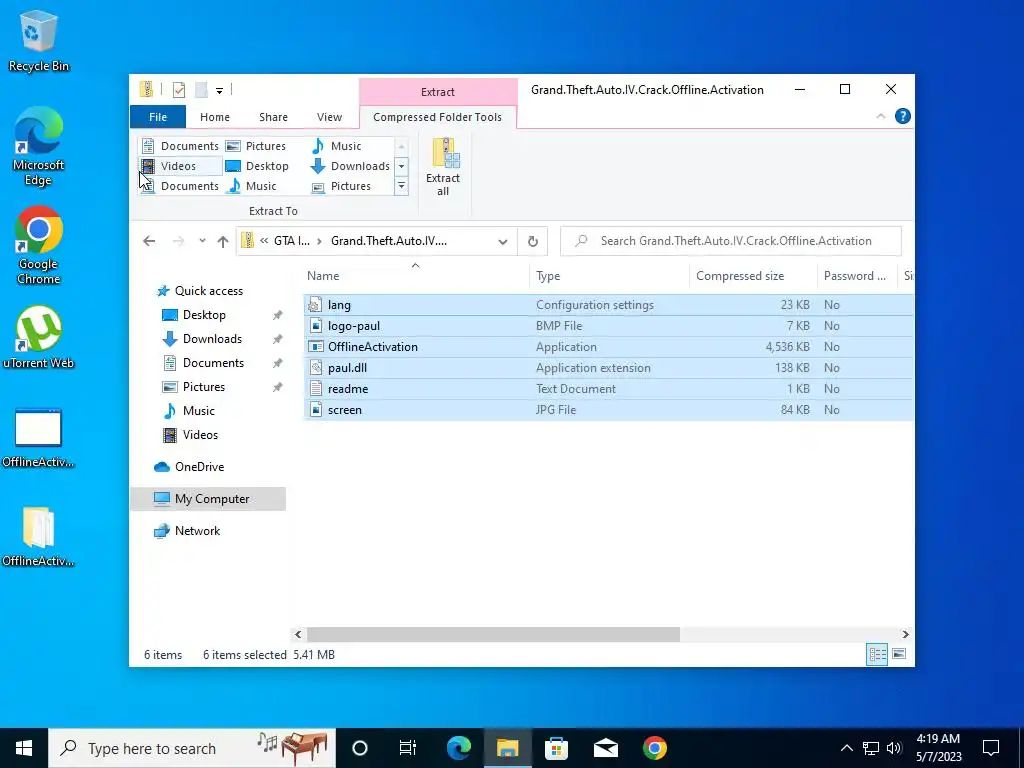Select the OfflineActiv... zip folder desktop icon
The width and height of the screenshot is (1024, 768).
39,537
